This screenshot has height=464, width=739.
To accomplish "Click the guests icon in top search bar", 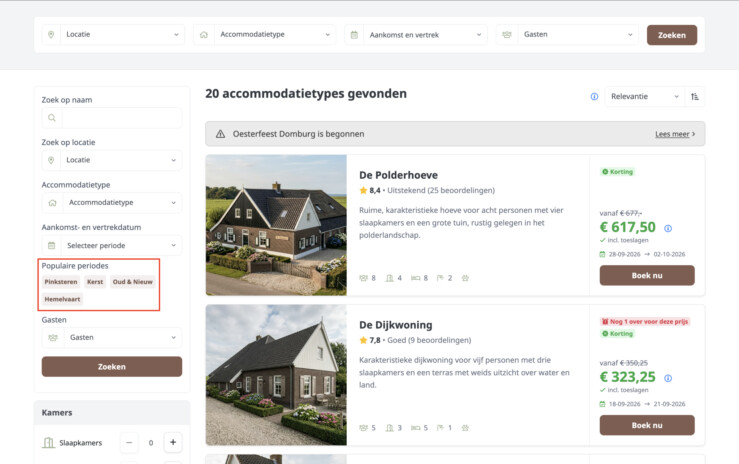I will [x=507, y=34].
